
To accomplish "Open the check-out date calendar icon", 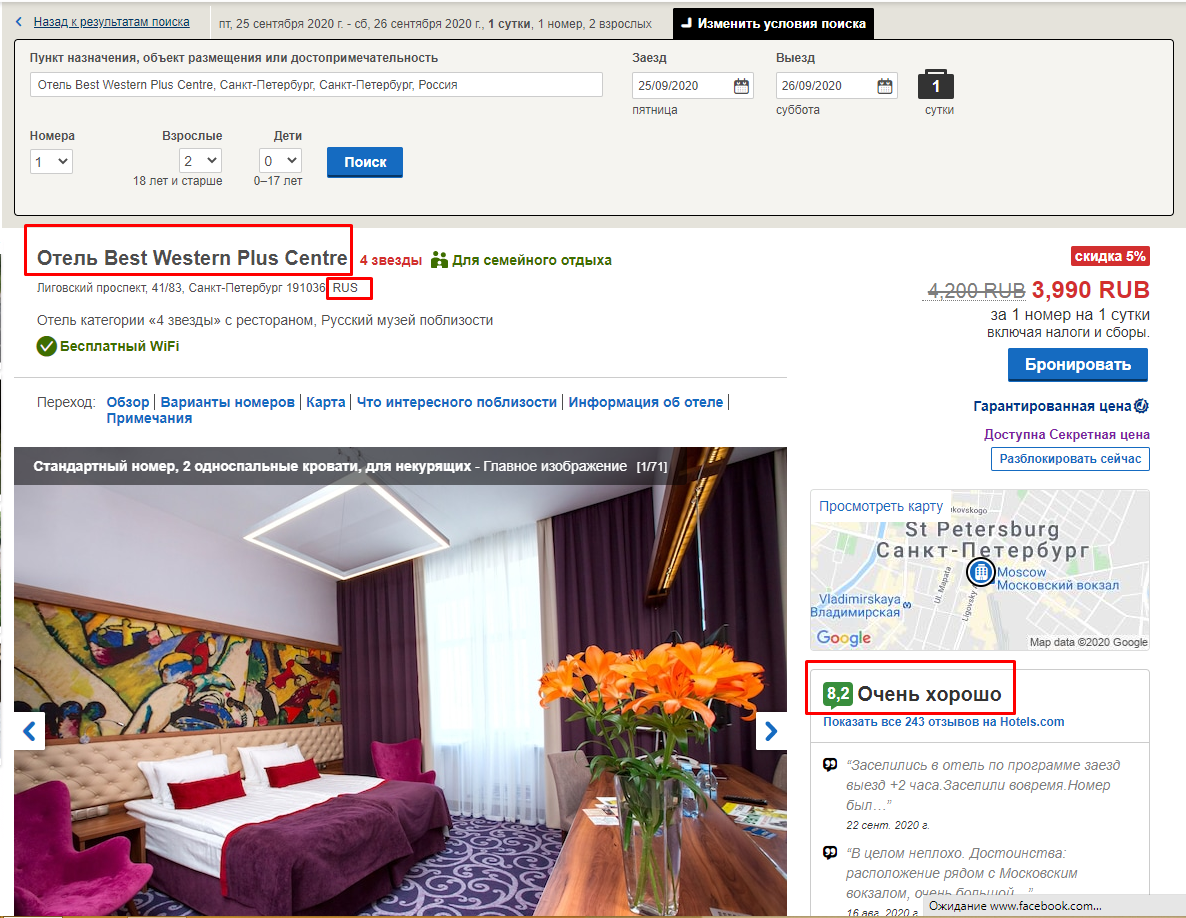I will (885, 85).
